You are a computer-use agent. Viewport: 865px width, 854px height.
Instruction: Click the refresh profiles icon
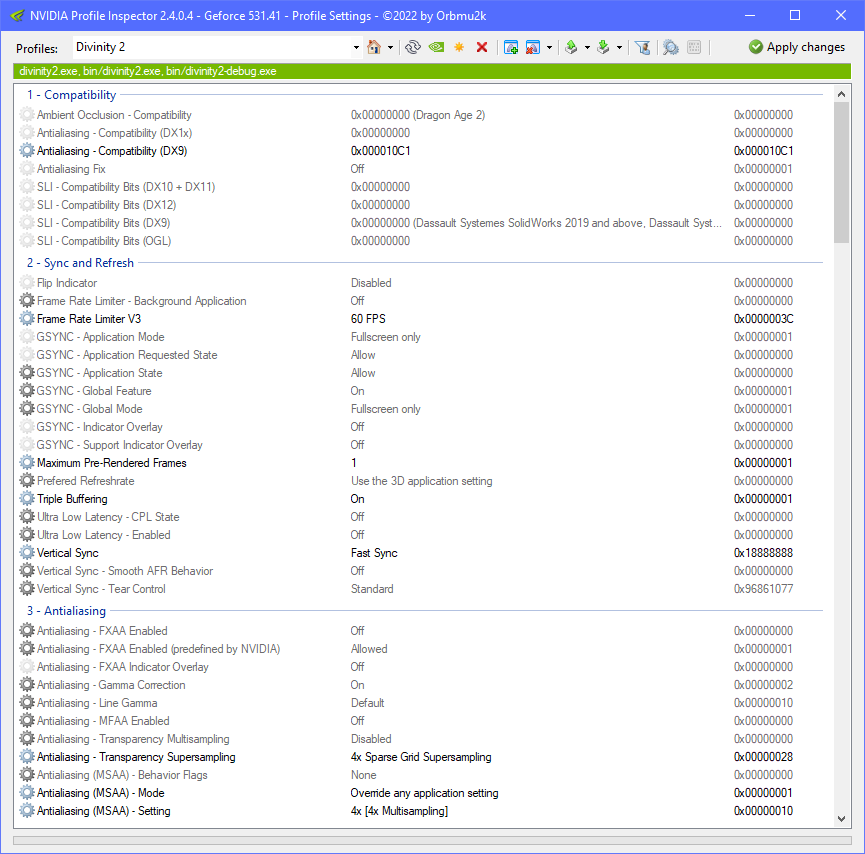coord(413,47)
